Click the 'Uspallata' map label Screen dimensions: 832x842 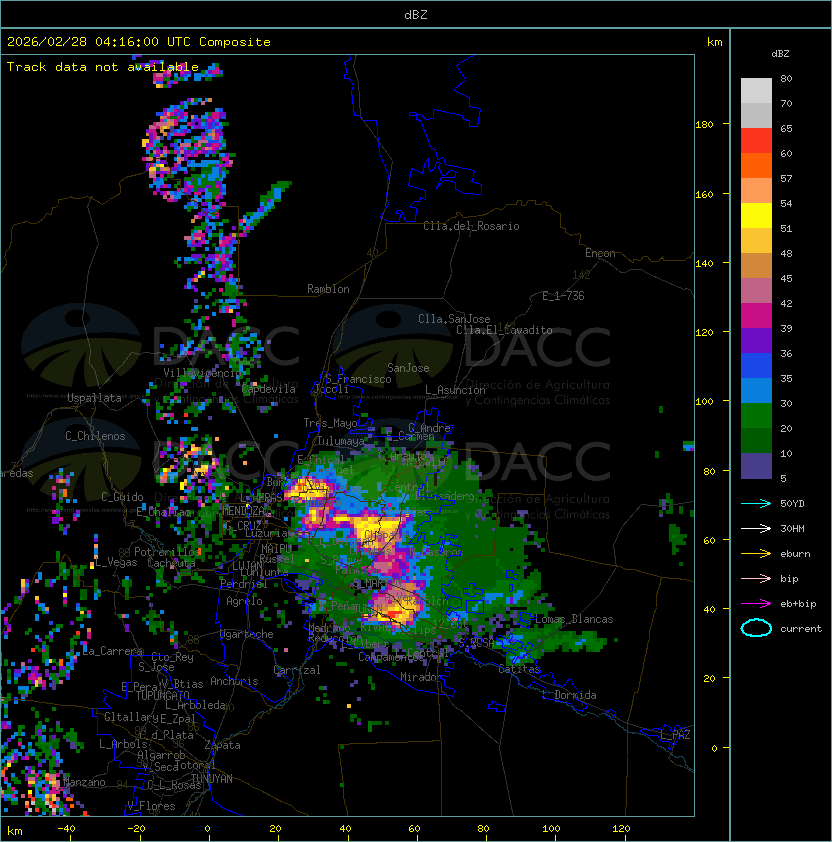[94, 398]
